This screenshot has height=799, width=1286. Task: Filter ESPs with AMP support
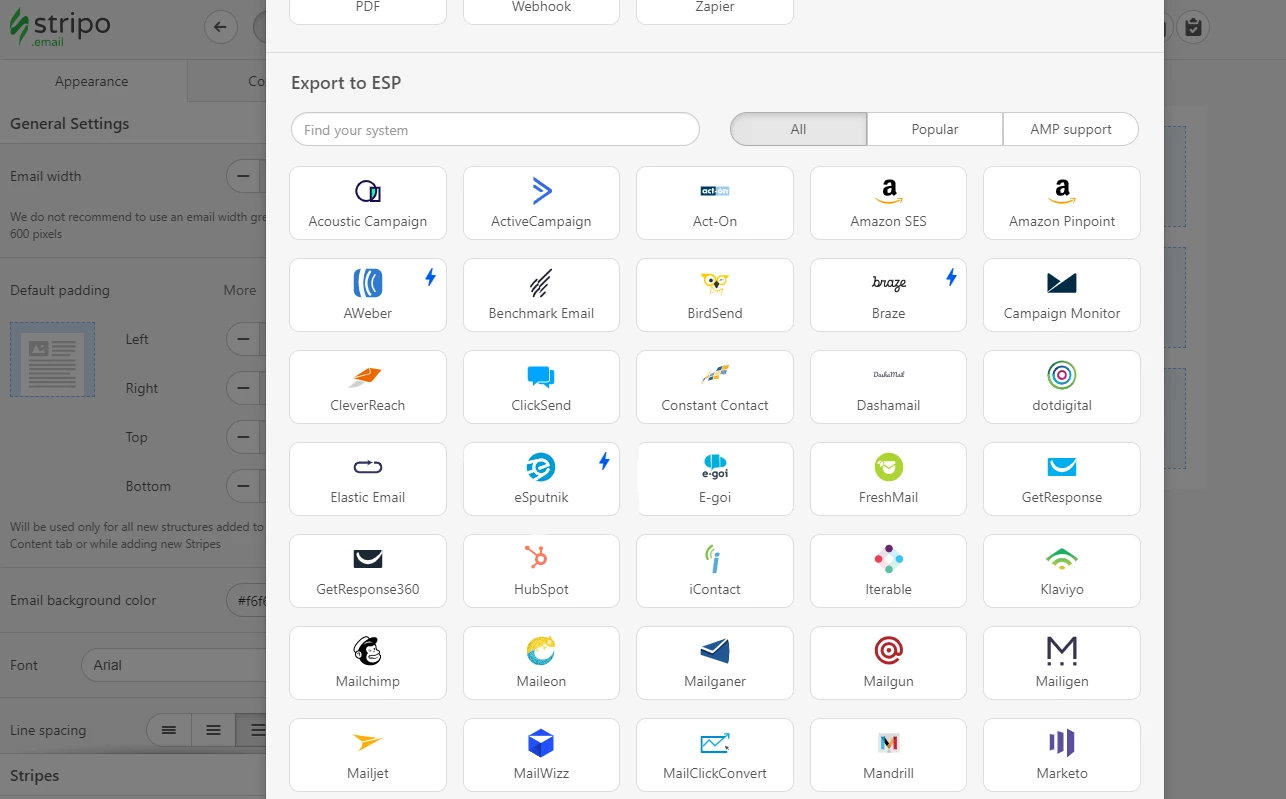1071,129
